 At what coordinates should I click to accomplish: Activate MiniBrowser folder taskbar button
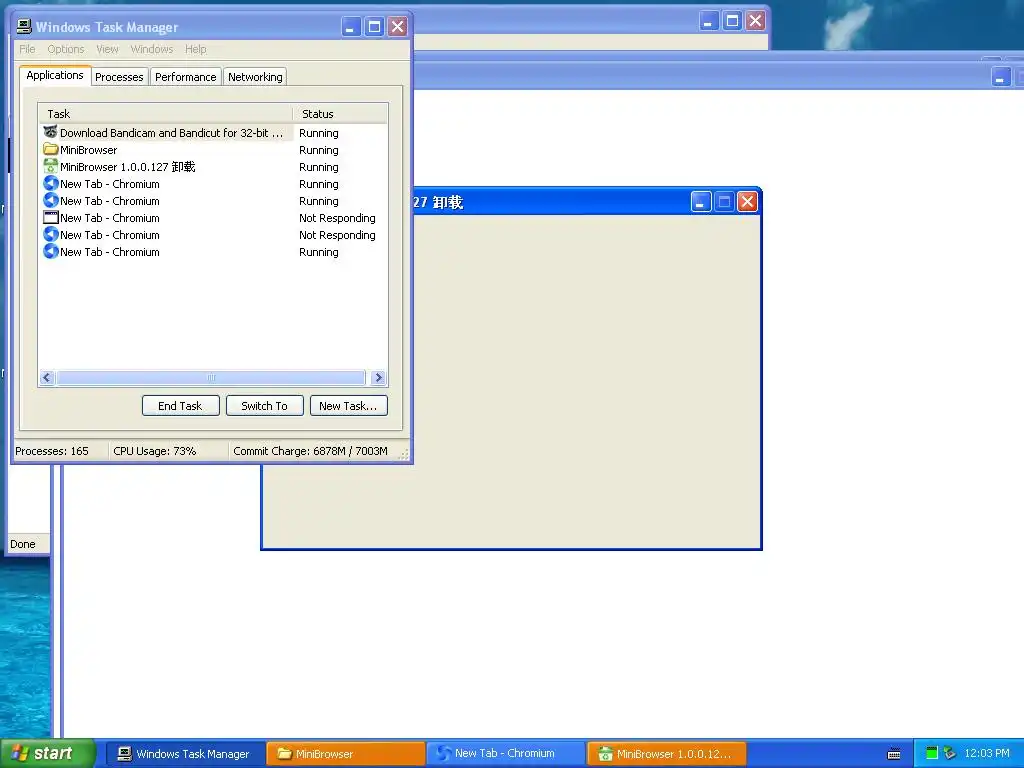(346, 754)
